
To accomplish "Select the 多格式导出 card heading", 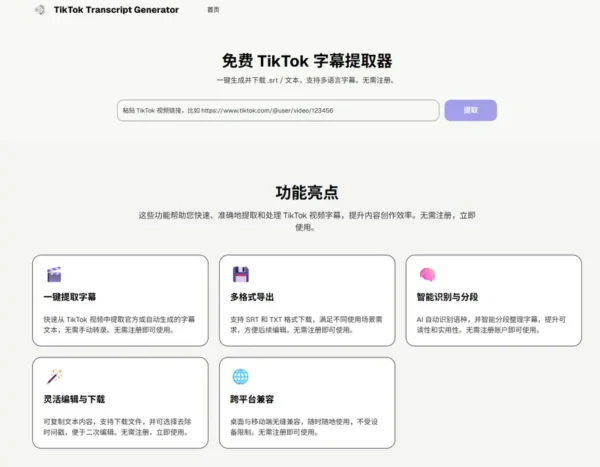I will 252,297.
